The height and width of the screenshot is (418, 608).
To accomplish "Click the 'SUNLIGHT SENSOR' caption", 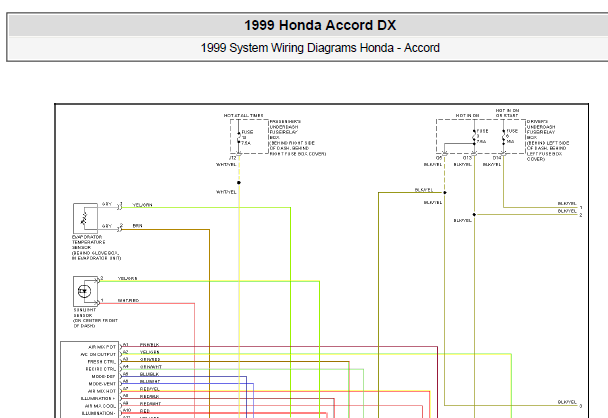I will 85,313.
